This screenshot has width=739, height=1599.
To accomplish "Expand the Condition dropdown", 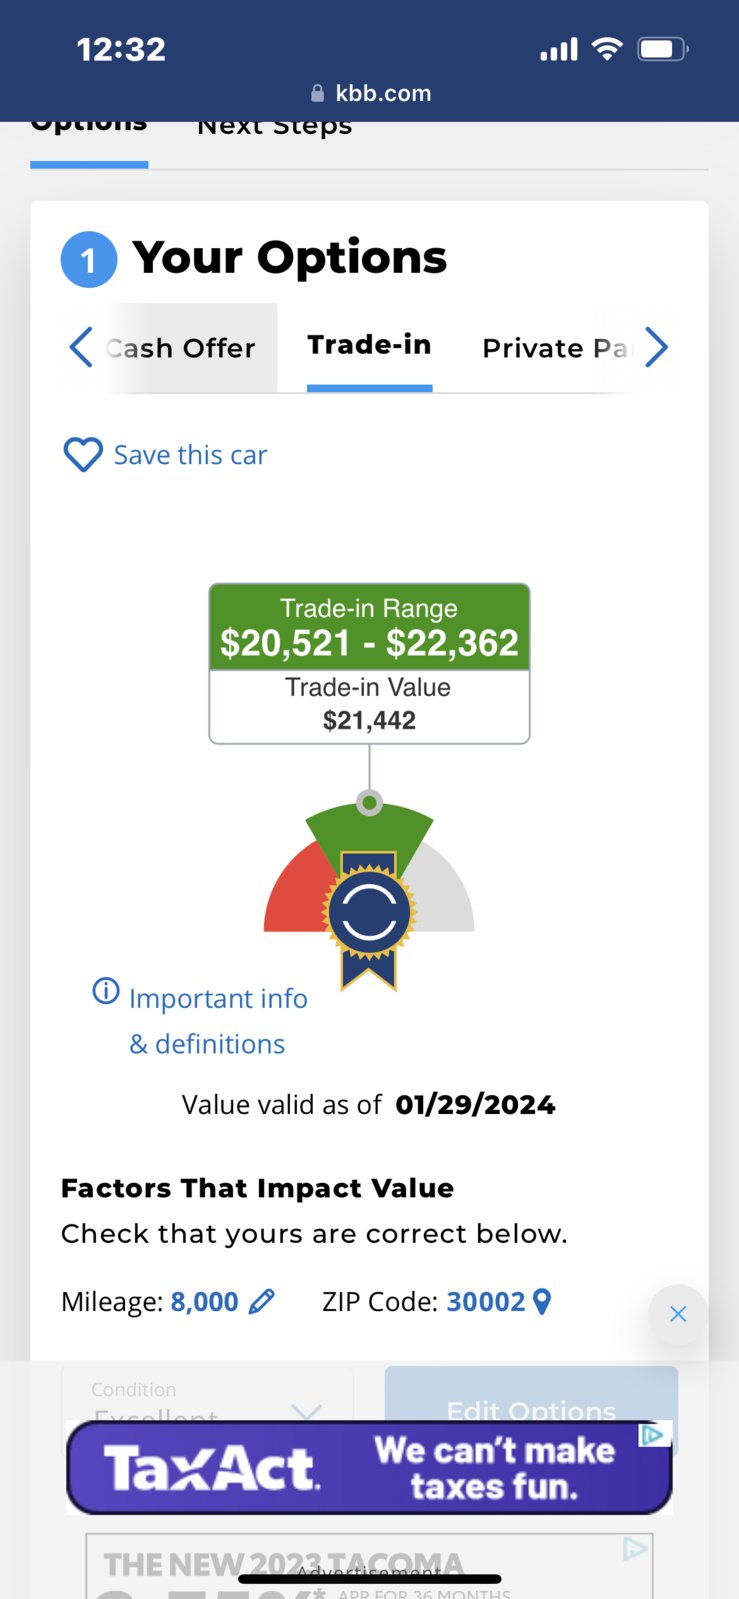I will point(207,1400).
